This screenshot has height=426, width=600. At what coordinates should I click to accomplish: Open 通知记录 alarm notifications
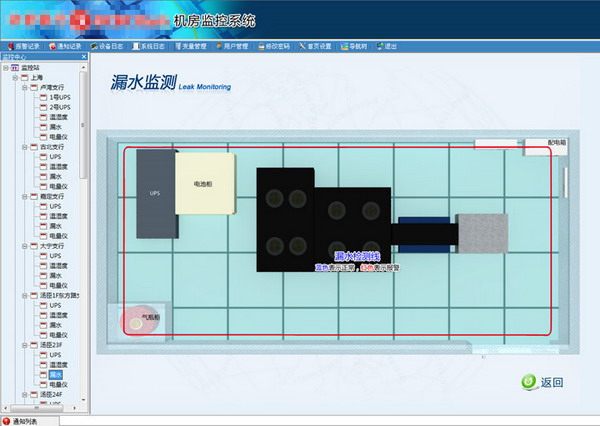pyautogui.click(x=68, y=46)
